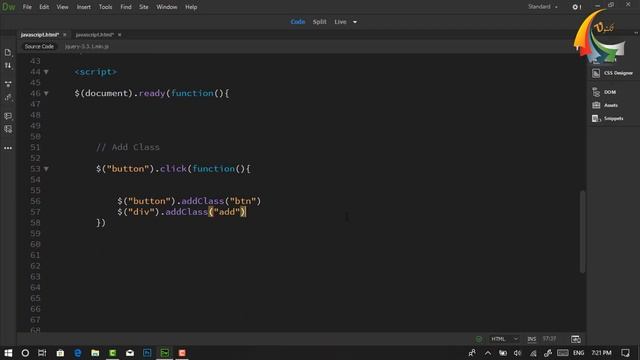Collapse the script tag at line 44
The height and width of the screenshot is (360, 640).
[46, 72]
